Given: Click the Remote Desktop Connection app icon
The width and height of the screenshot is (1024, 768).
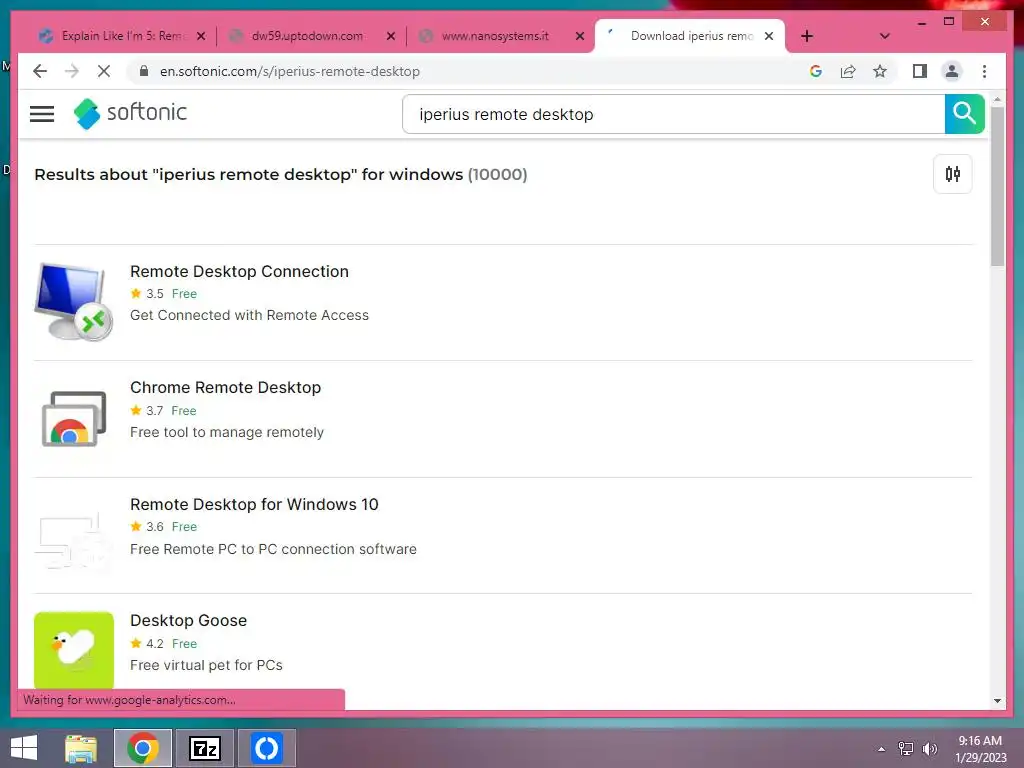Looking at the screenshot, I should [x=74, y=301].
